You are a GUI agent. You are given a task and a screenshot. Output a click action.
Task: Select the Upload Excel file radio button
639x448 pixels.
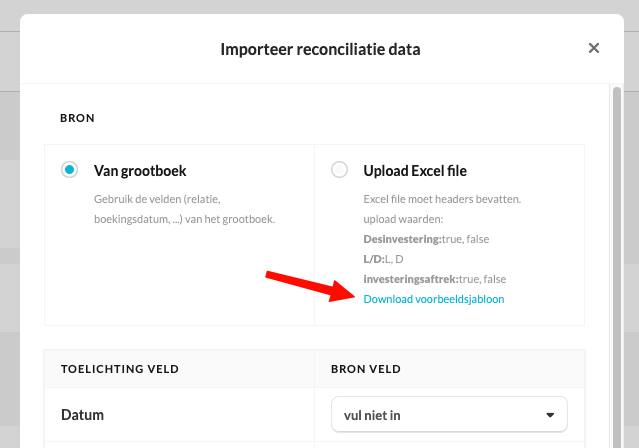339,170
